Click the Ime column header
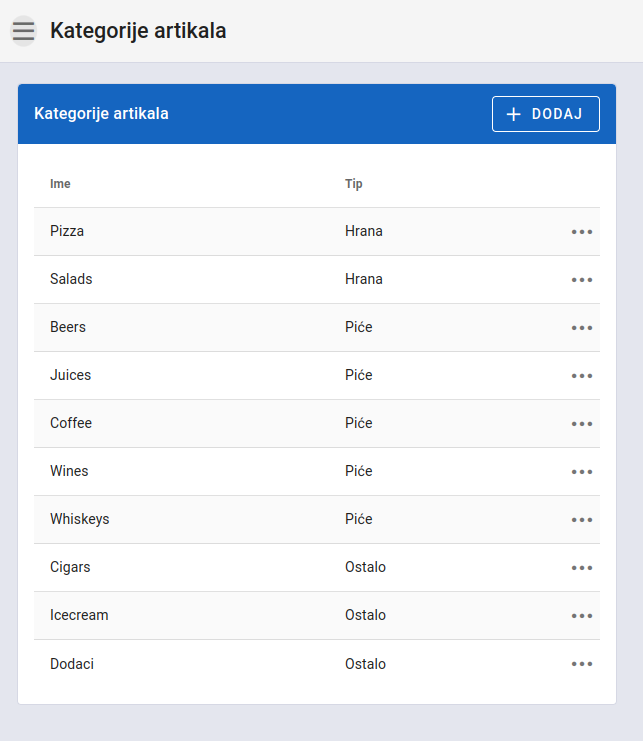This screenshot has width=643, height=741. [60, 184]
